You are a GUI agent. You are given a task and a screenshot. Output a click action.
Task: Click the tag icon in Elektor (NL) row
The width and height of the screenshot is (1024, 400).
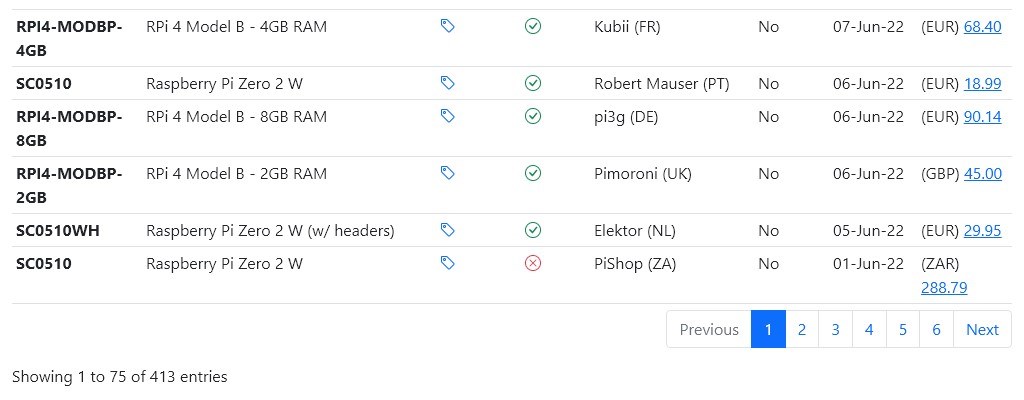coord(448,231)
